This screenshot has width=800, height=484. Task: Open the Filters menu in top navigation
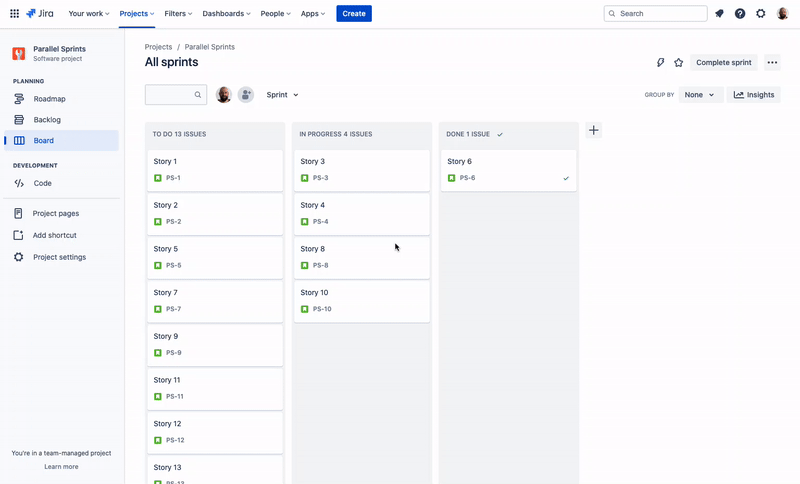coord(178,14)
